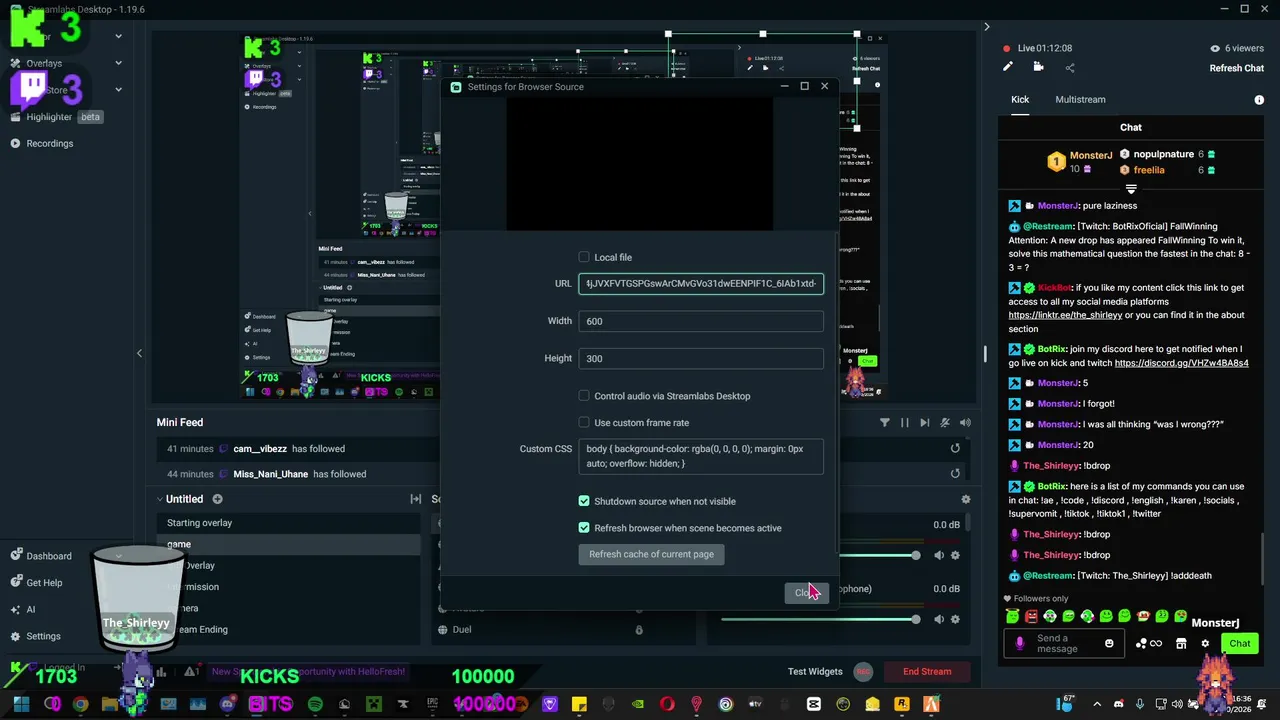
Task: Expand the Untitled scene collection dropdown
Action: tap(159, 499)
